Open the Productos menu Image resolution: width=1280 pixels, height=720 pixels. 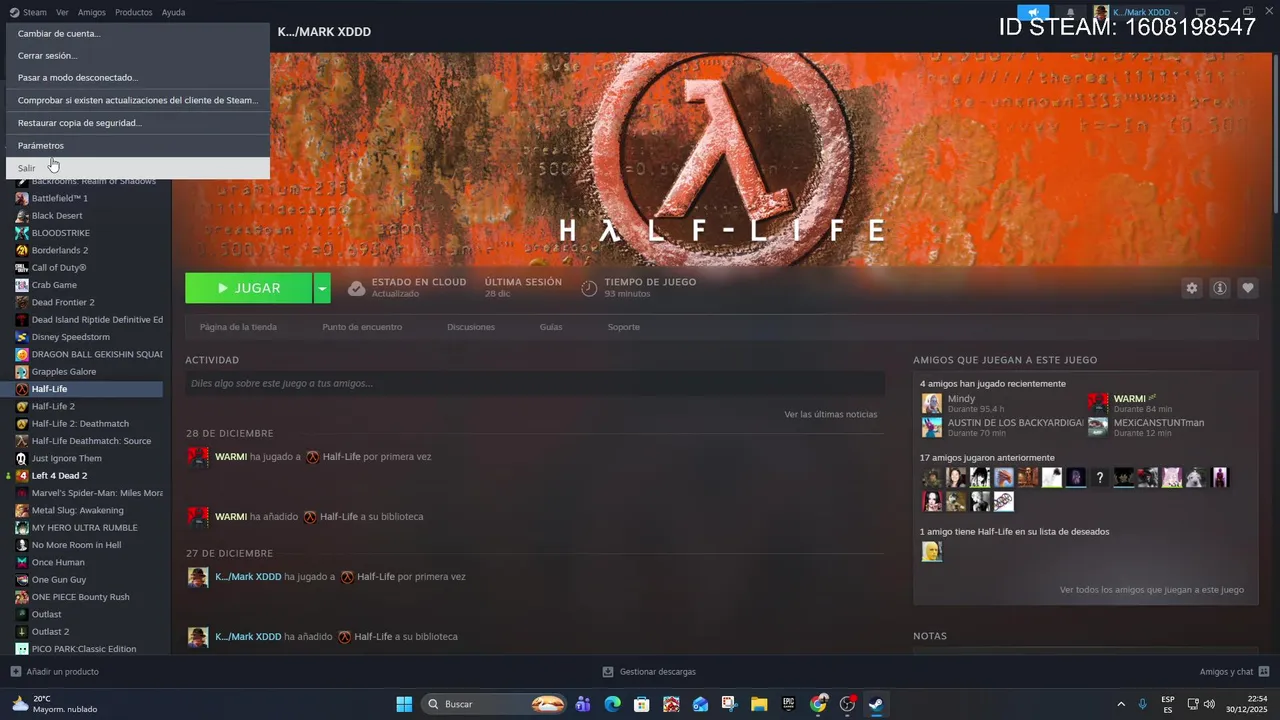pyautogui.click(x=134, y=12)
